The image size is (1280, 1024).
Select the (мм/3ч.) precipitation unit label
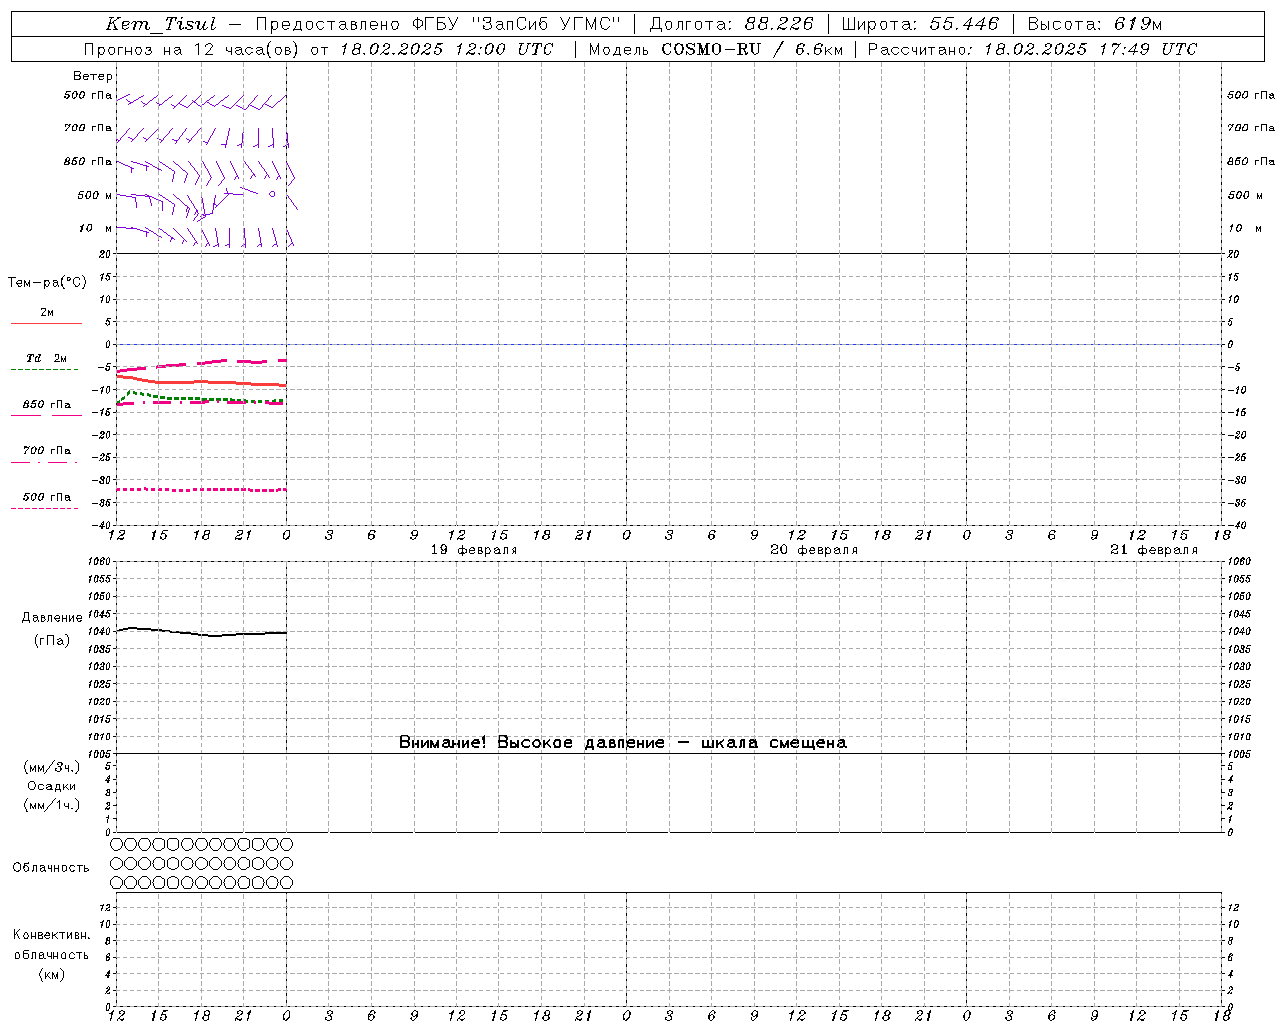click(x=52, y=767)
